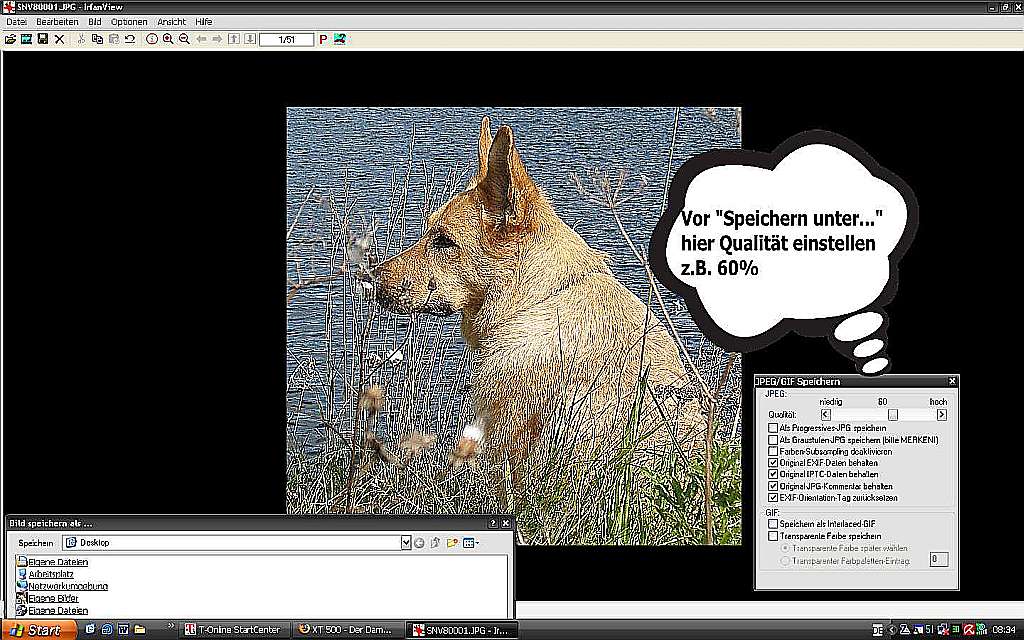Expand the Desktop location dropdown
The width and height of the screenshot is (1024, 640).
click(x=406, y=543)
